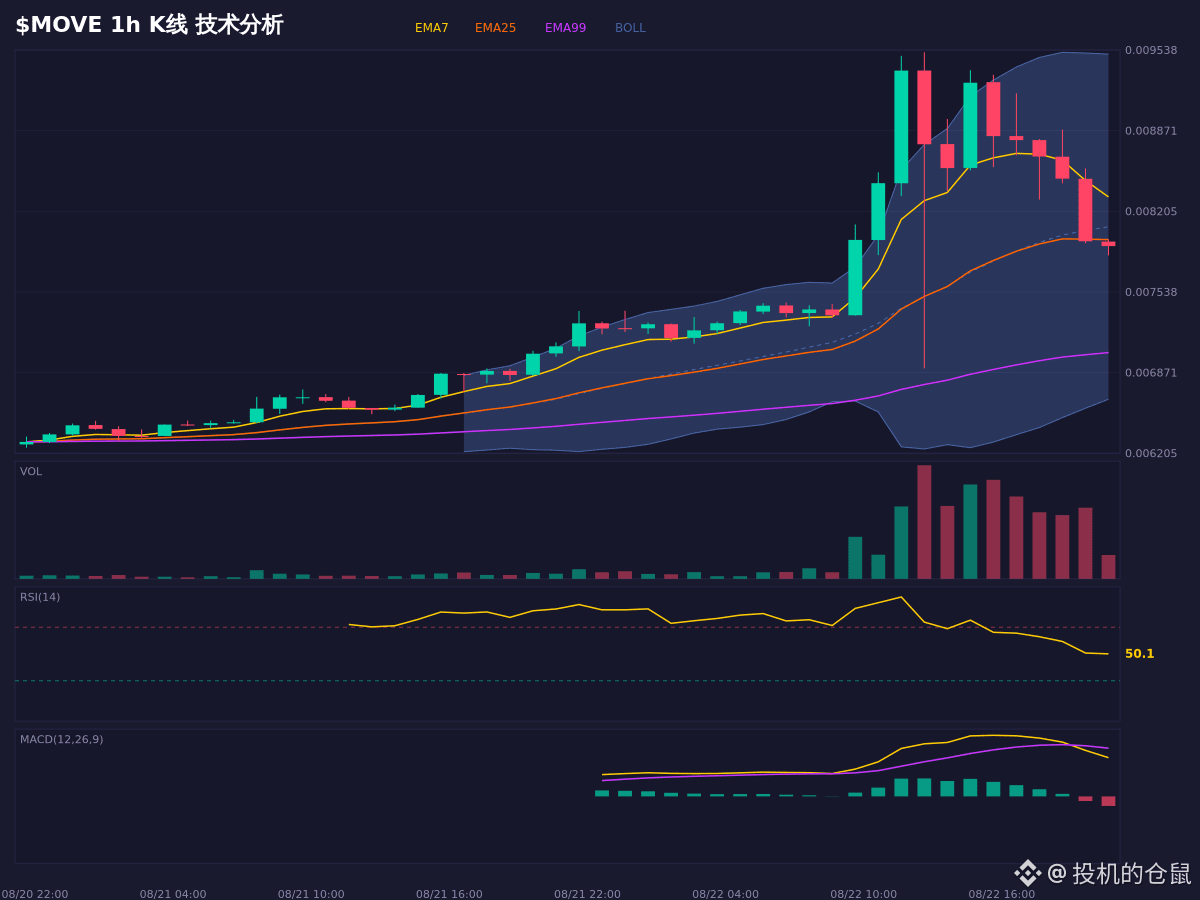Viewport: 1200px width, 900px height.
Task: Toggle the EMA25 legend entry
Action: pos(496,28)
